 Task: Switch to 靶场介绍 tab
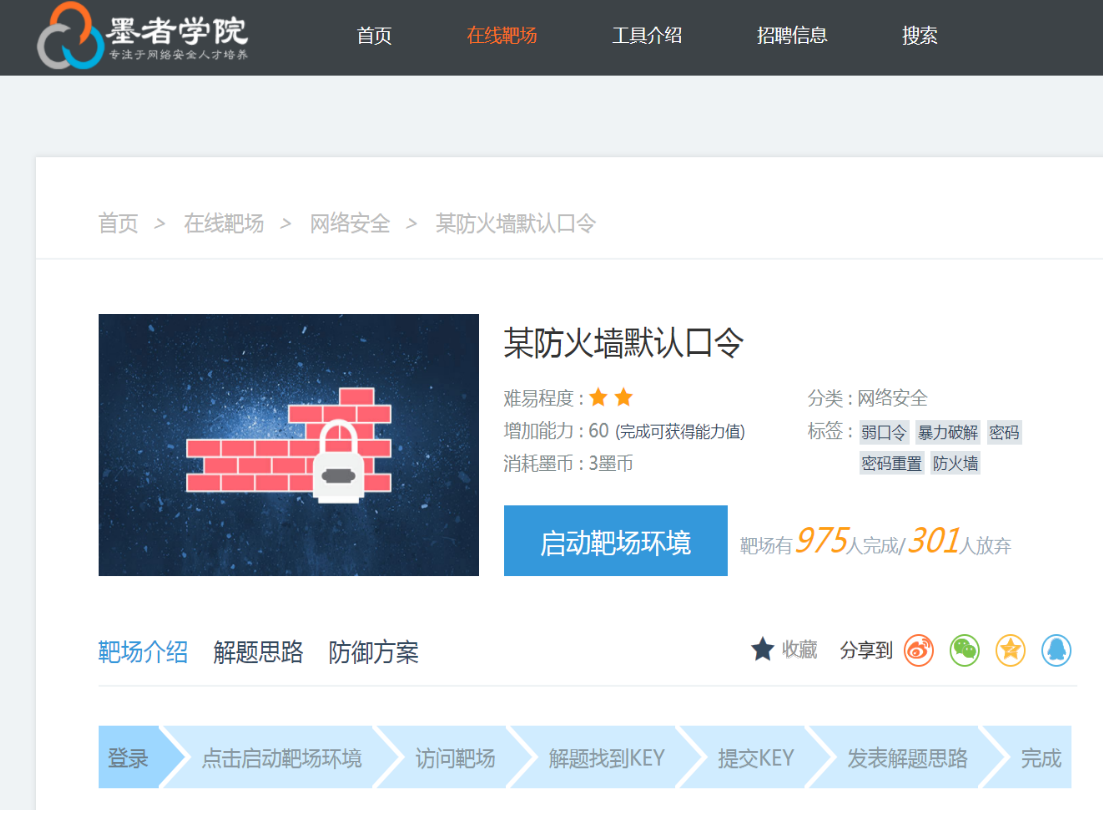(x=143, y=652)
